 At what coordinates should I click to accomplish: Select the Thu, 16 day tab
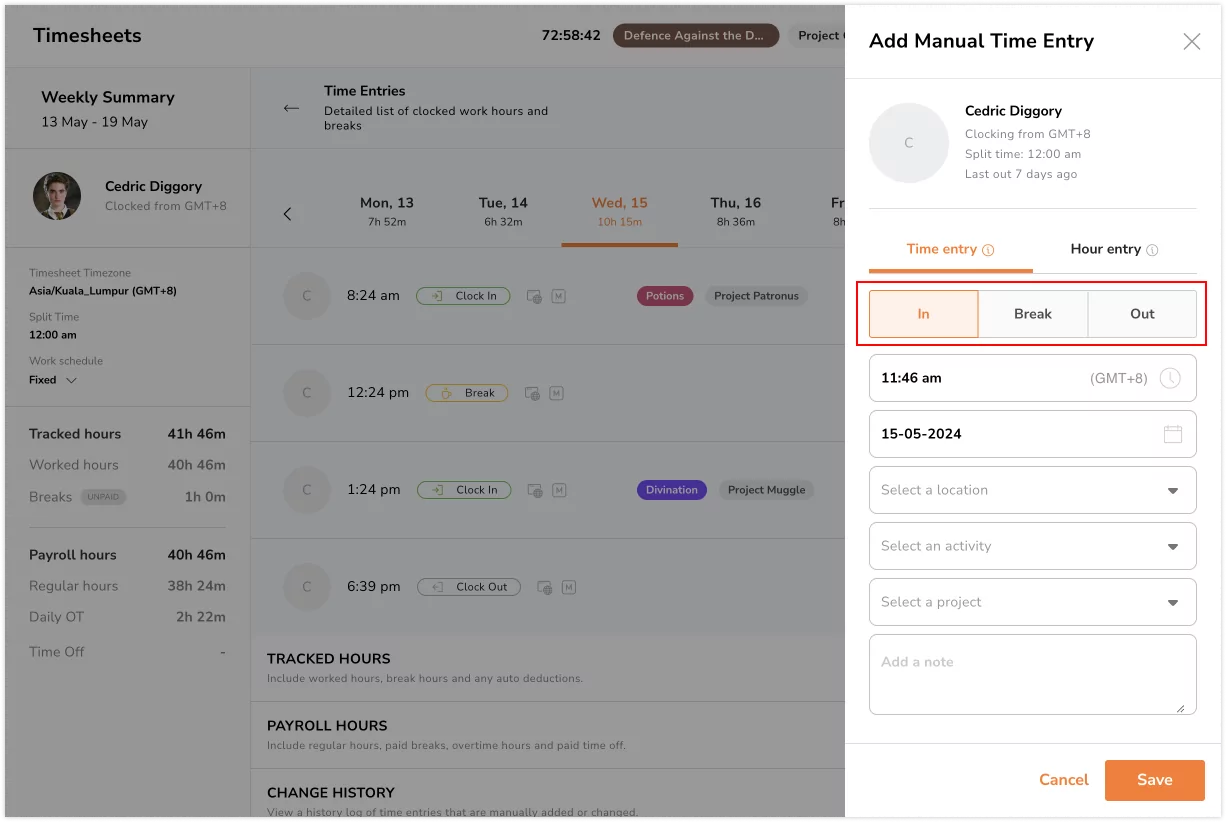click(x=736, y=211)
